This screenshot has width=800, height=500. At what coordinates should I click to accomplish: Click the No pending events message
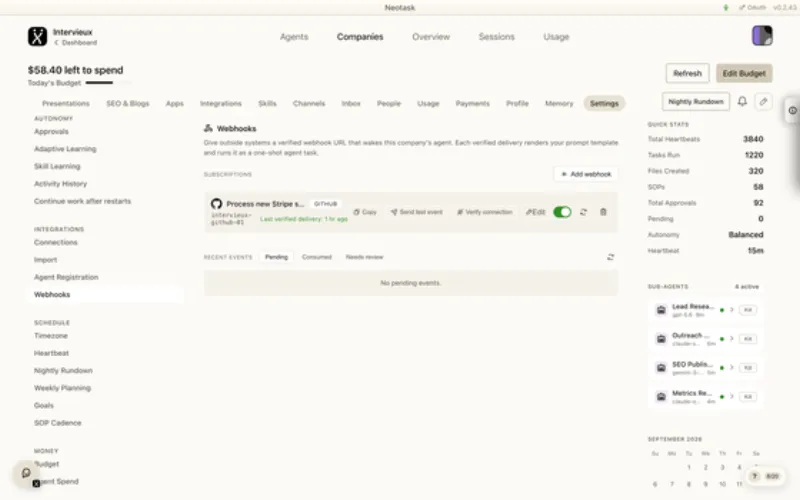[411, 283]
